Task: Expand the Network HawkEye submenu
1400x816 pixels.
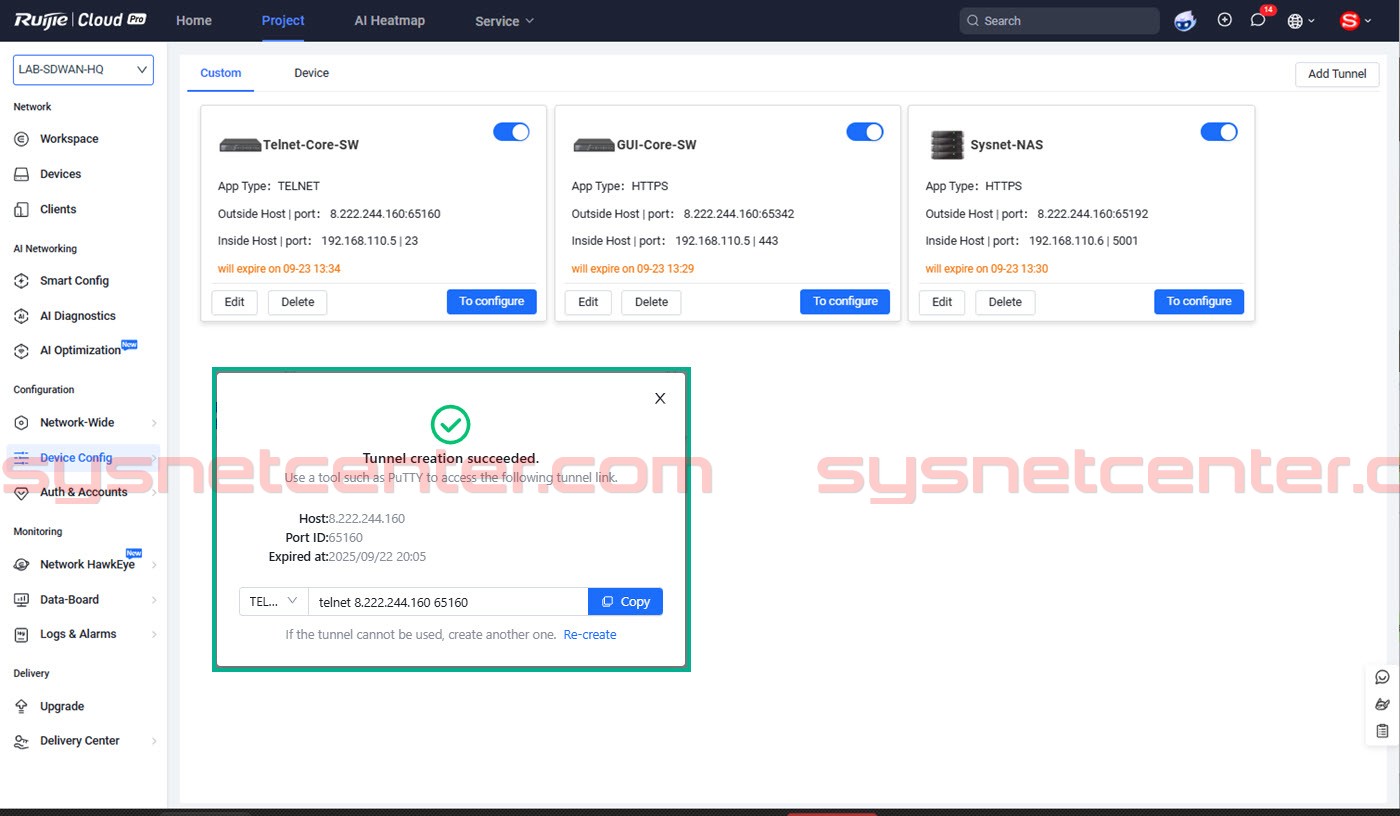Action: coord(154,565)
